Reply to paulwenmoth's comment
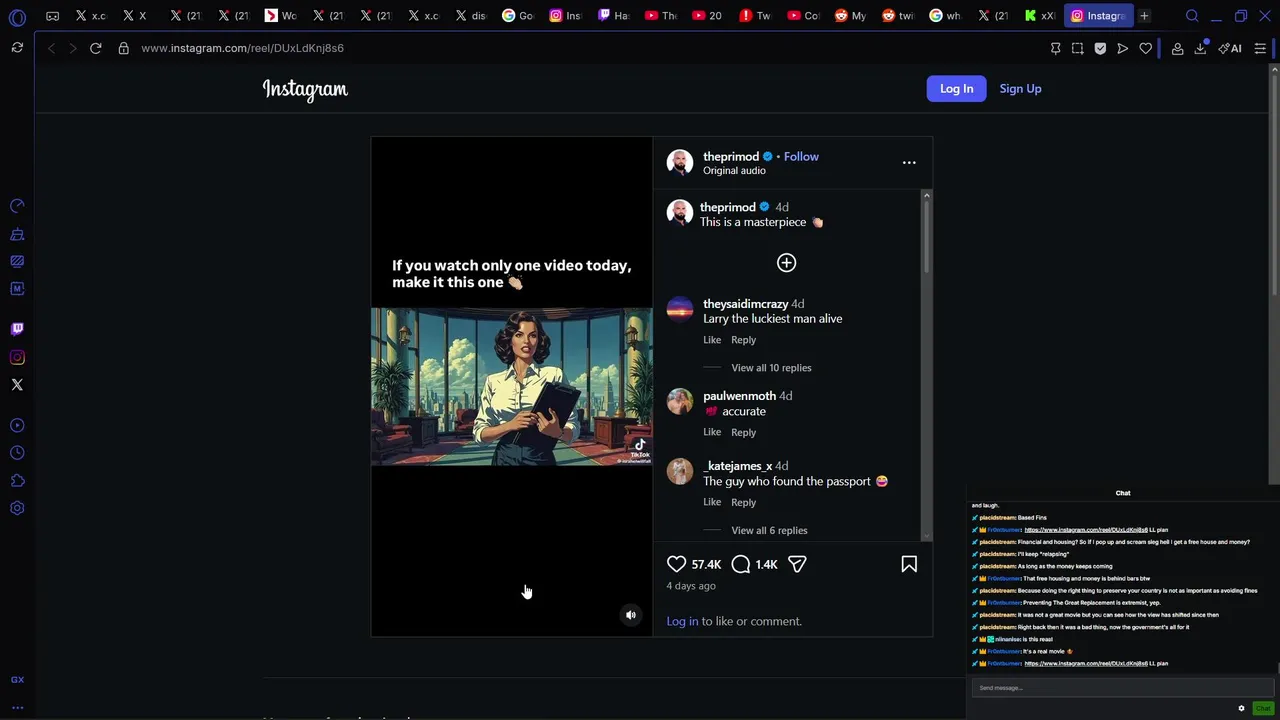The image size is (1280, 720). [743, 432]
